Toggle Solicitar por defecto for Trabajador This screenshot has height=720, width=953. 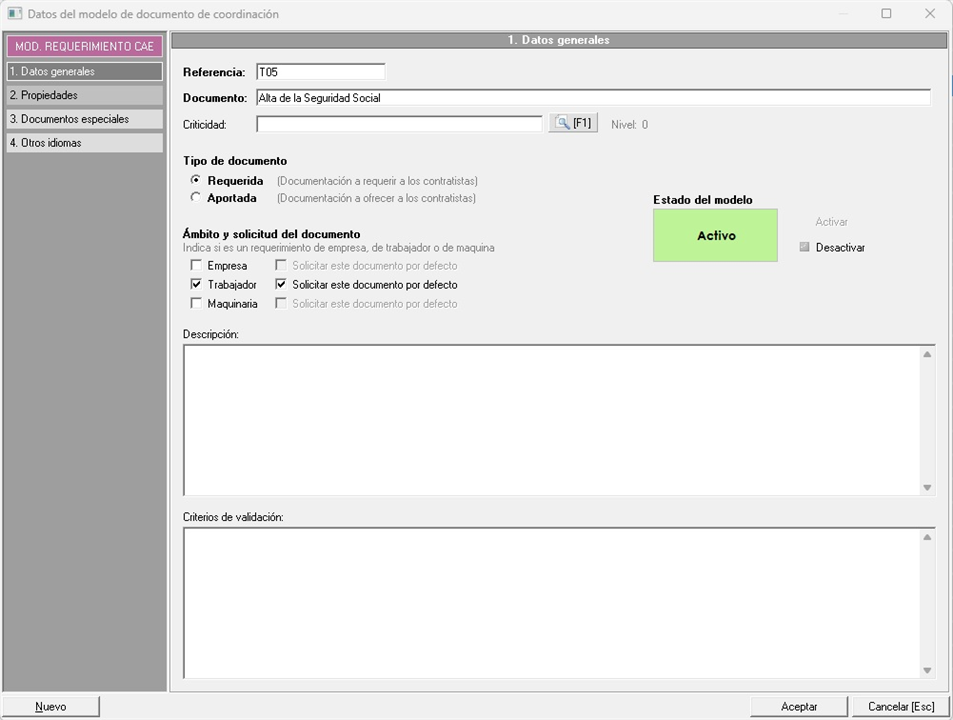(281, 285)
